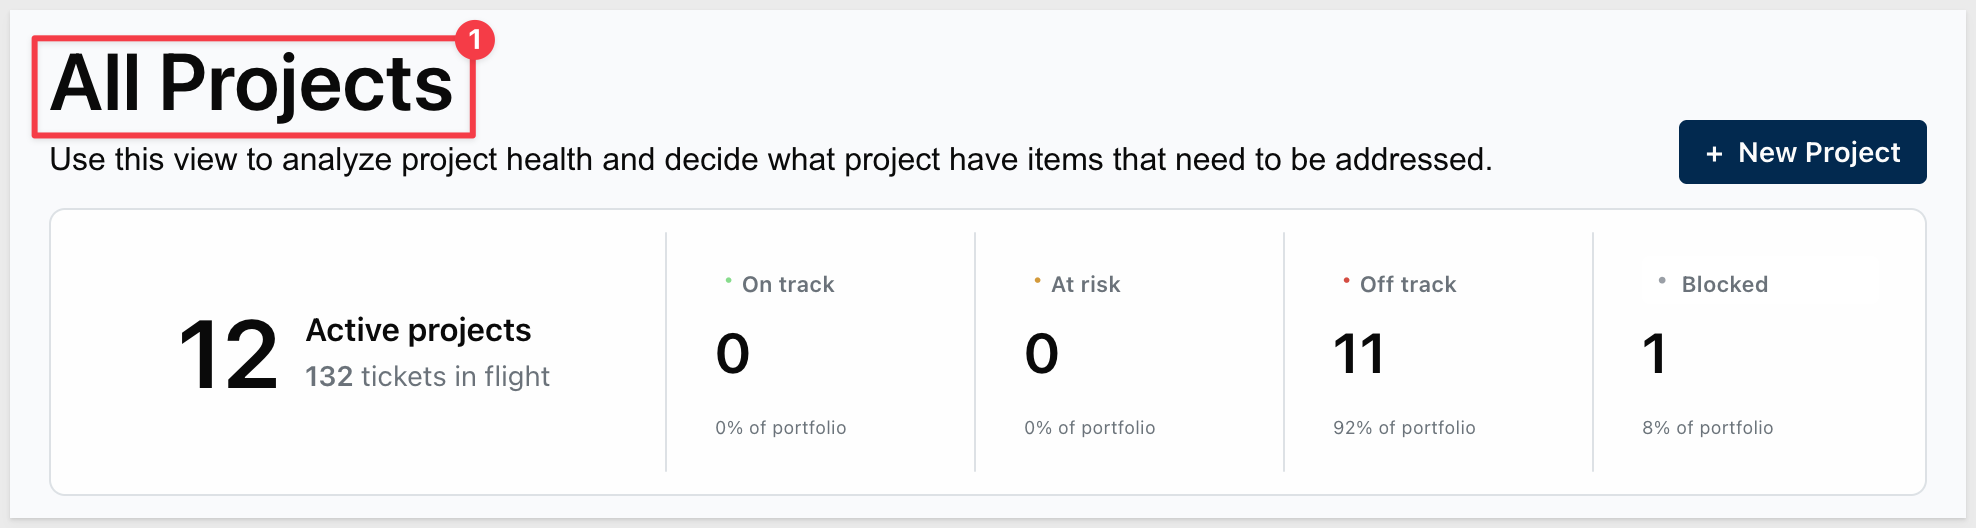Viewport: 1976px width, 528px height.
Task: Click the New Project button
Action: [x=1802, y=152]
